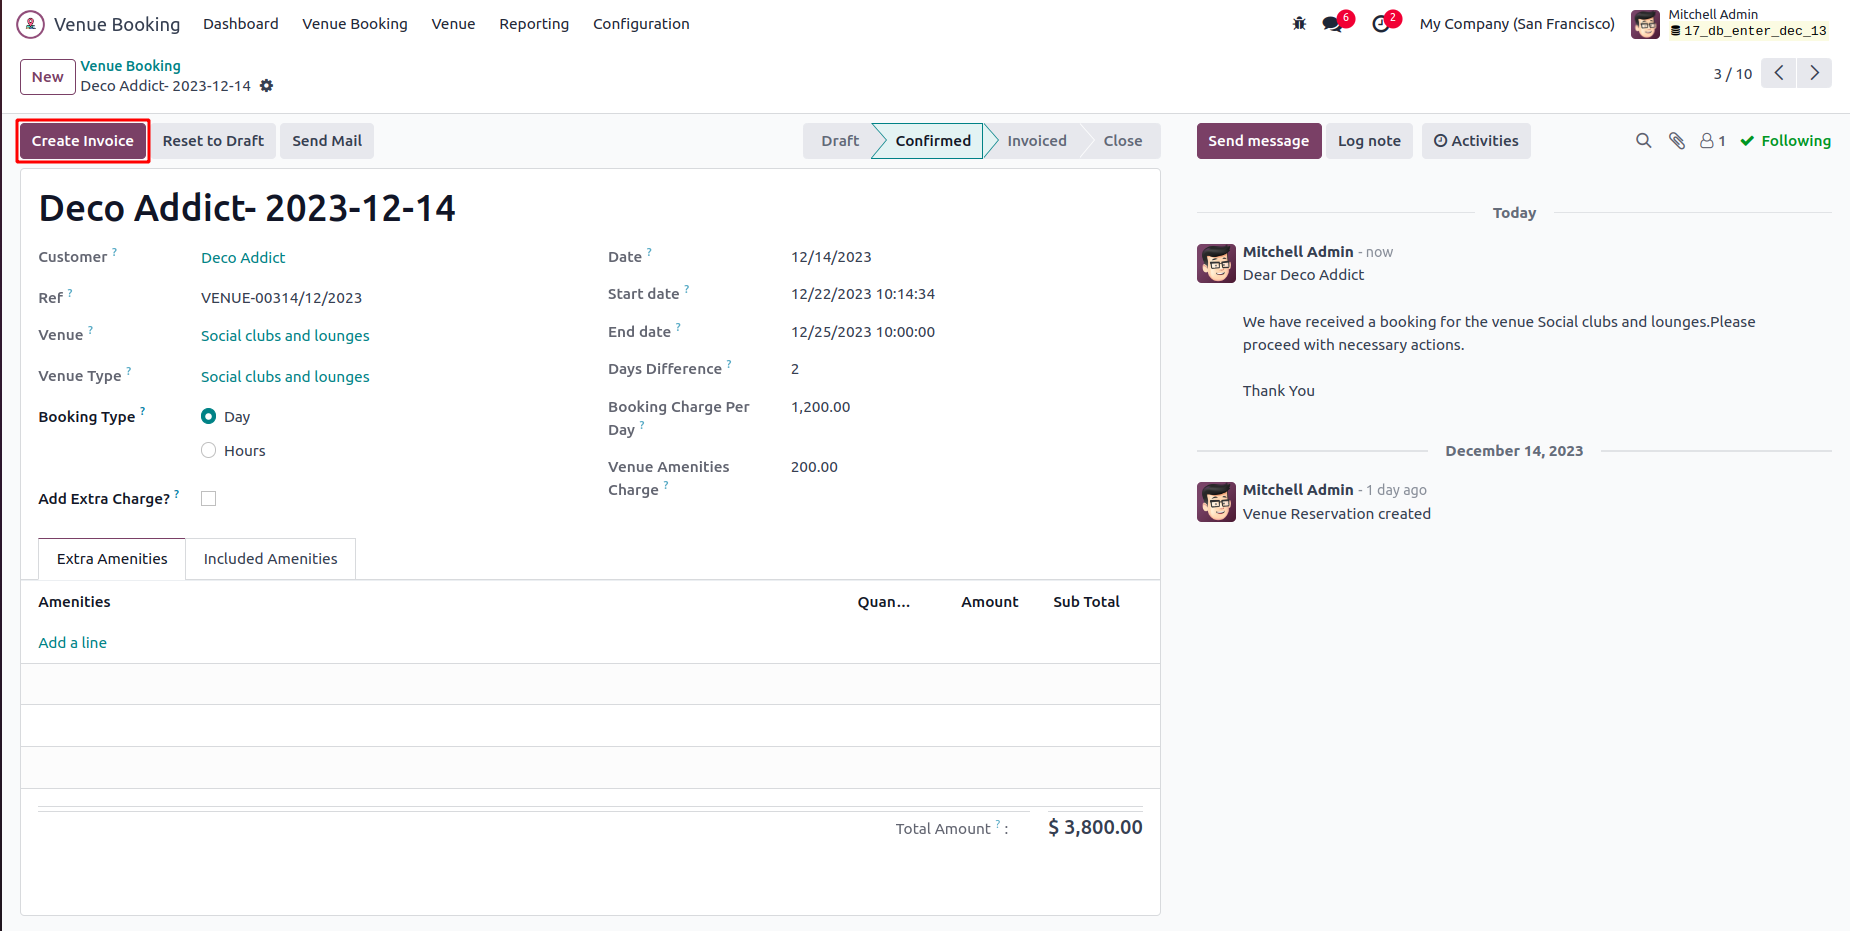Viewport: 1850px width, 931px height.
Task: Click the record counter 3 / 10
Action: point(1733,74)
